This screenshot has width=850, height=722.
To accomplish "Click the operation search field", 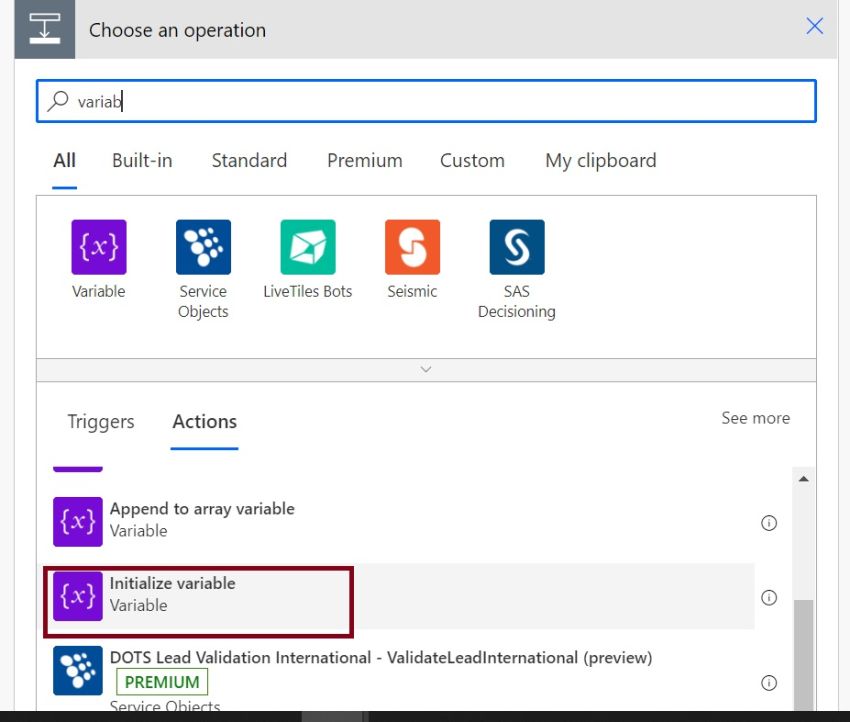I will (x=400, y=100).
